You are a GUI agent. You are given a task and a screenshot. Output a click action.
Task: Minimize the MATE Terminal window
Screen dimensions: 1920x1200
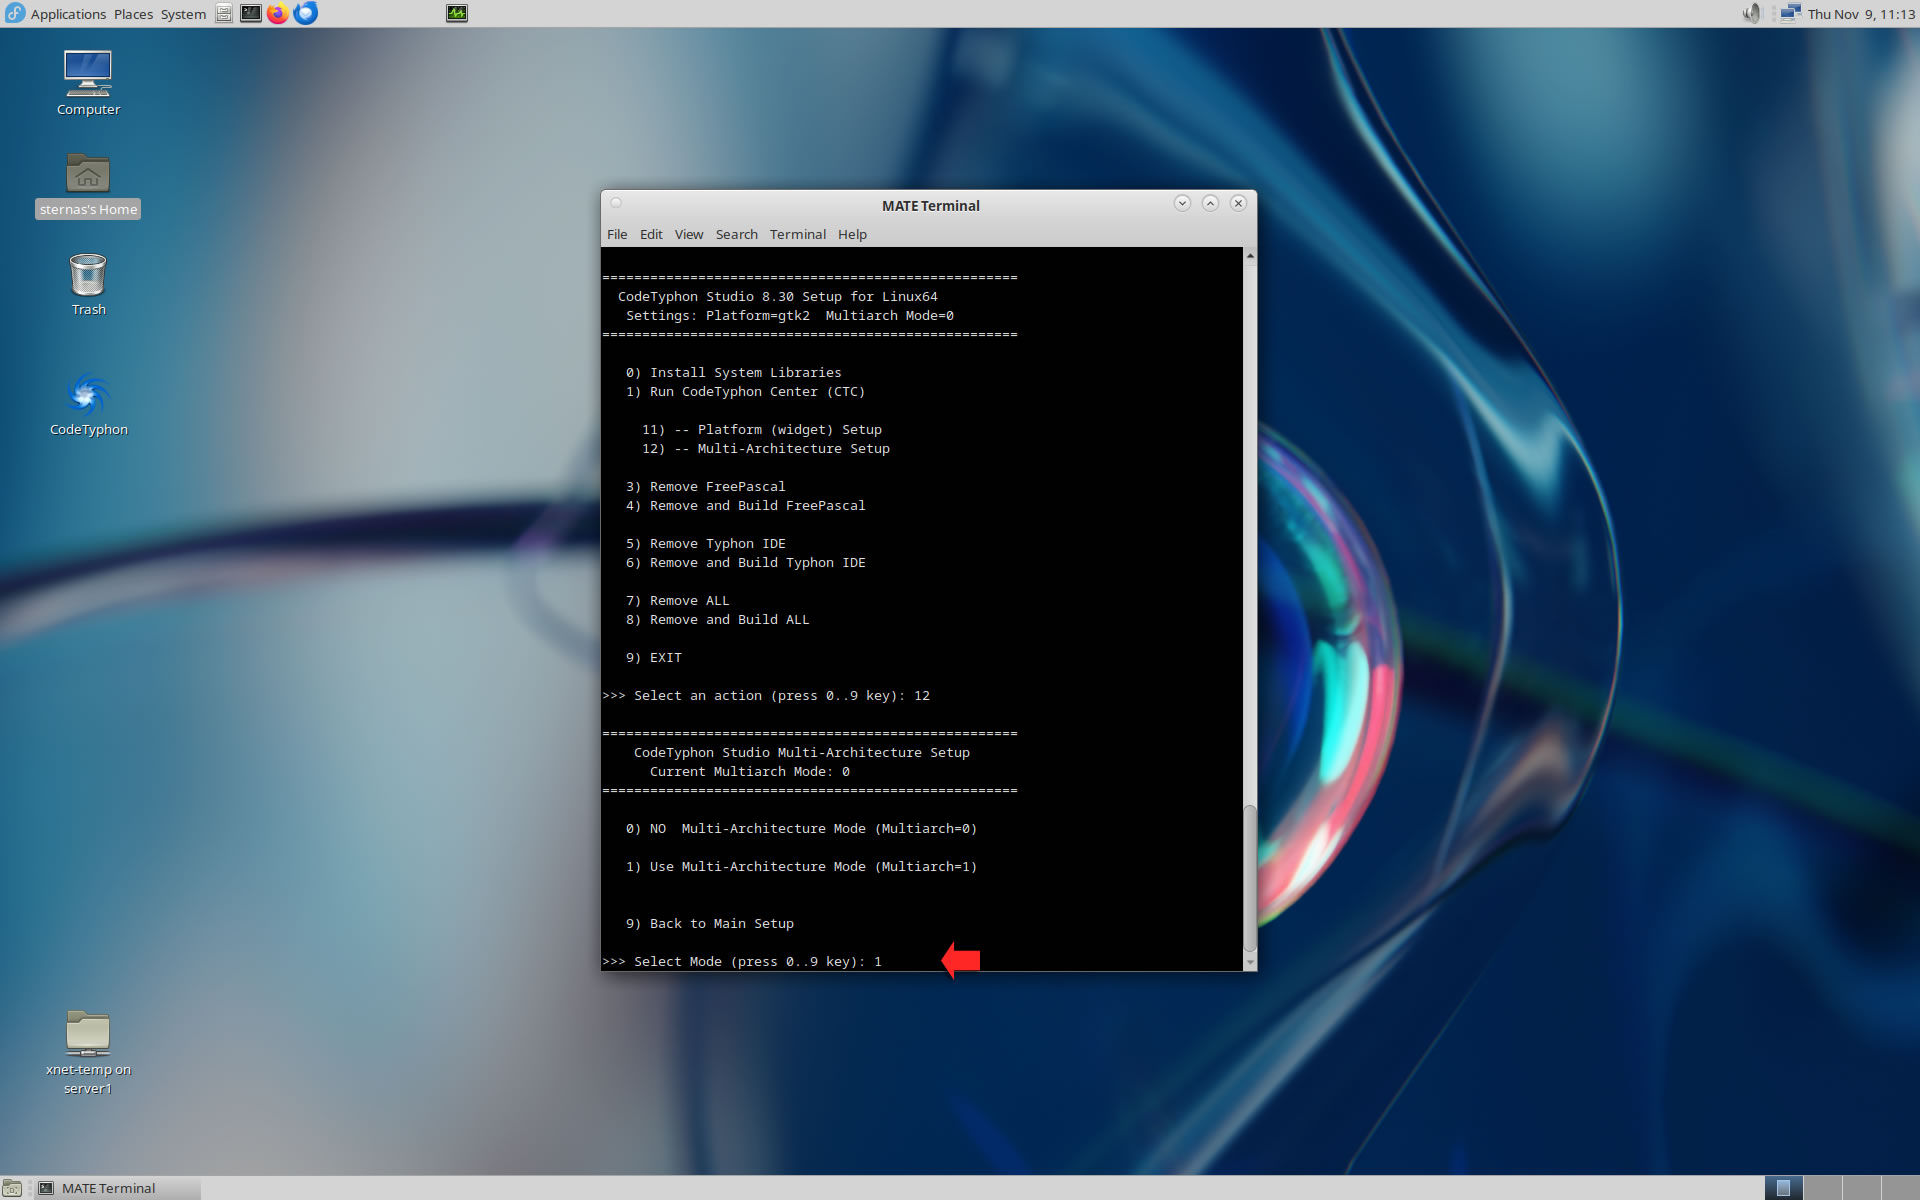[1182, 203]
